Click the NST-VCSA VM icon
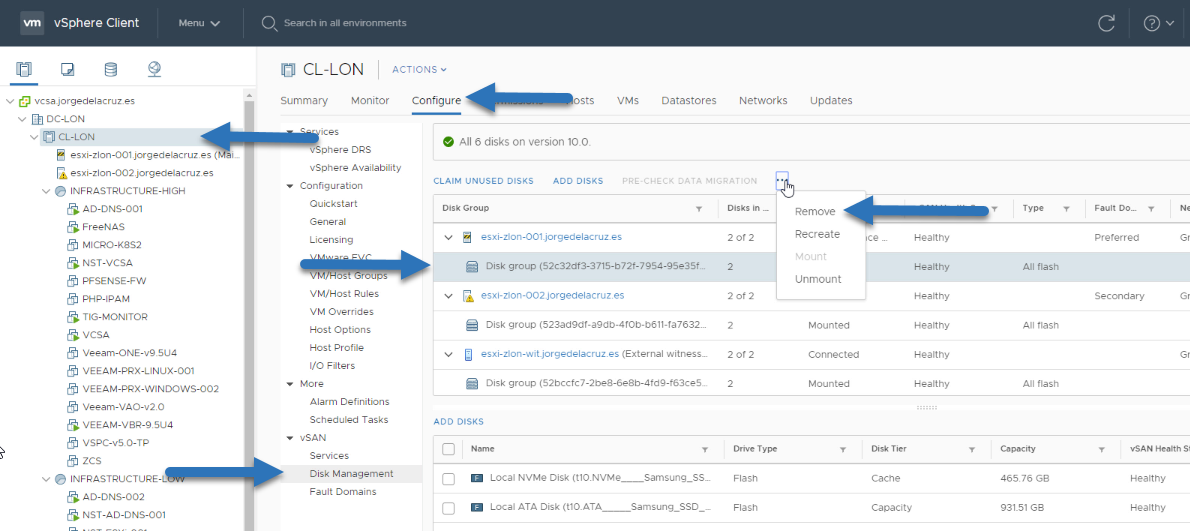Screen dimensions: 1190x531 coord(74,263)
